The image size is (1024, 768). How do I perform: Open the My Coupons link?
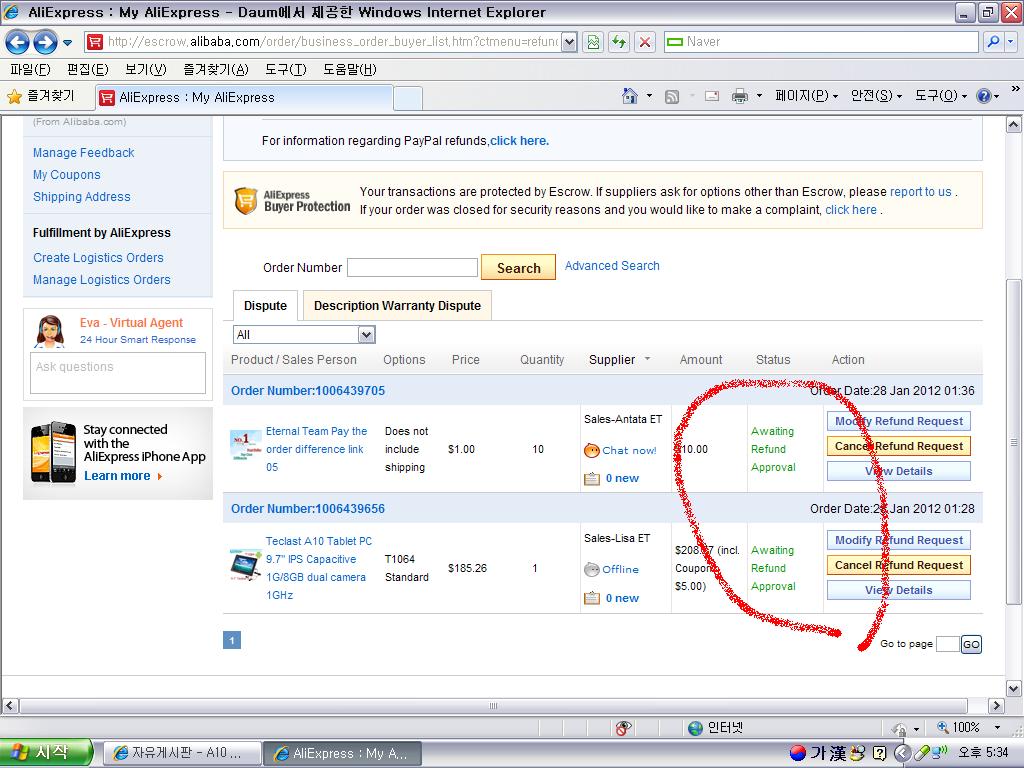[x=67, y=175]
